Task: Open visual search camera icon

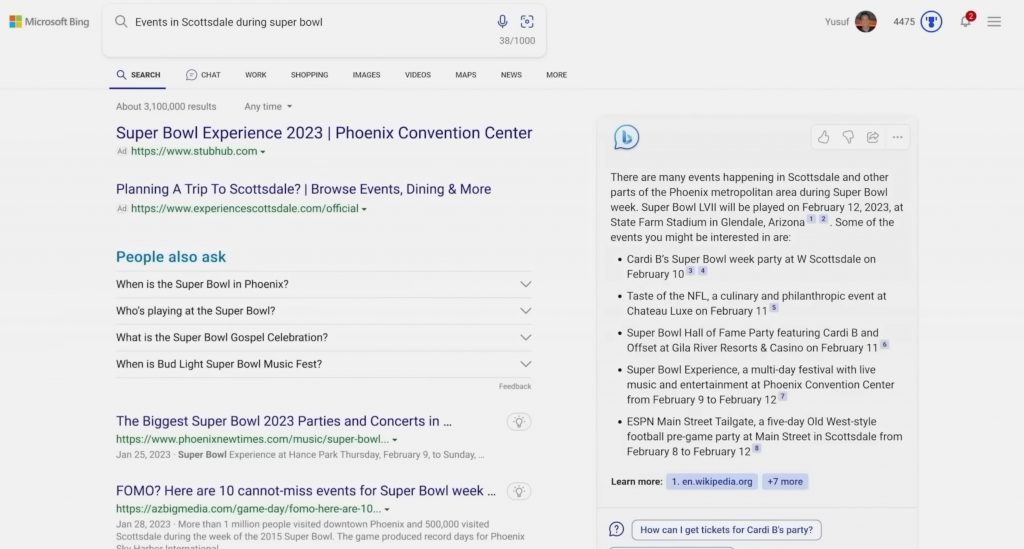Action: click(x=527, y=22)
